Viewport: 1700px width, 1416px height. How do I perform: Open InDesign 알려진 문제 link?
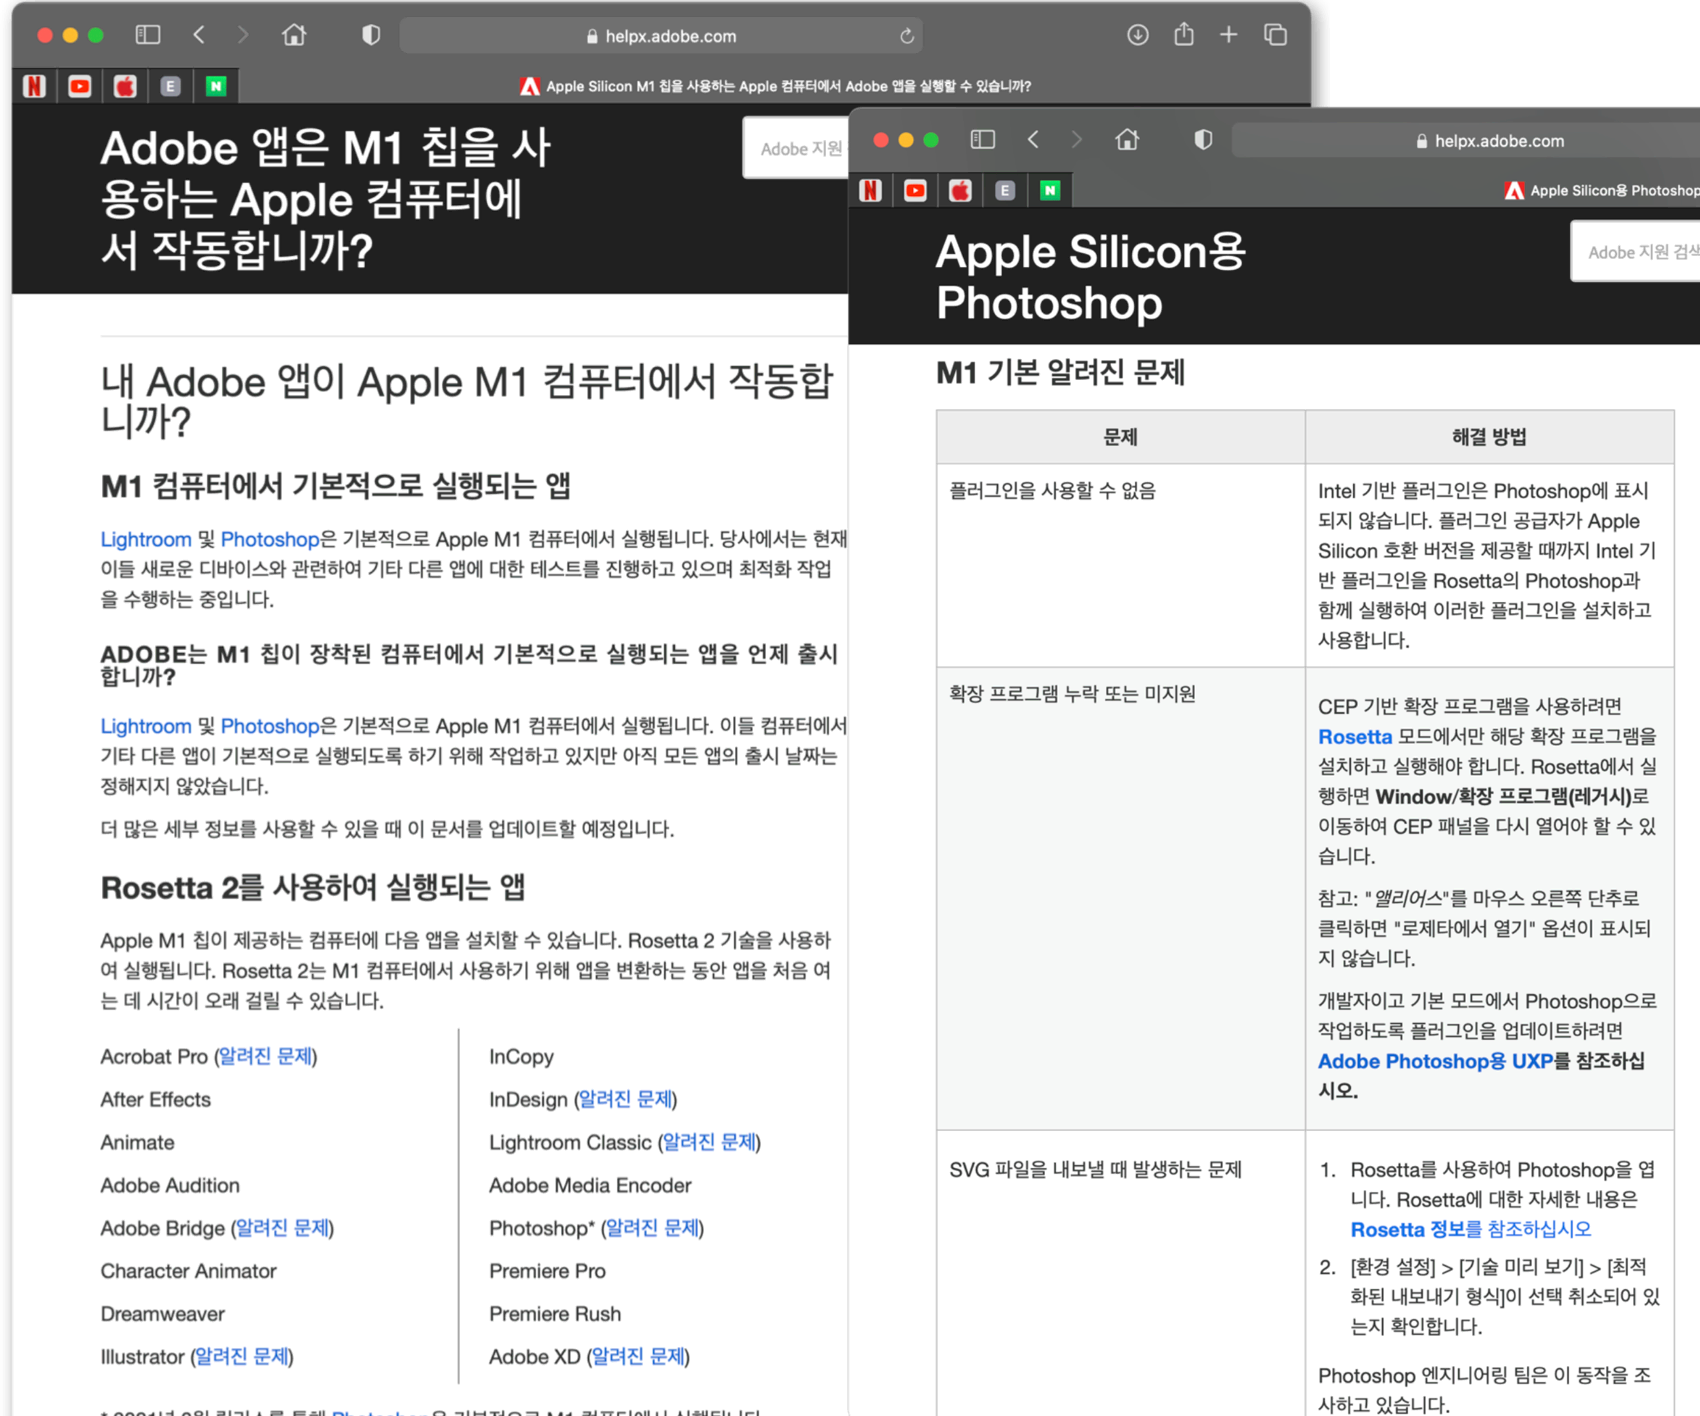(x=626, y=1099)
